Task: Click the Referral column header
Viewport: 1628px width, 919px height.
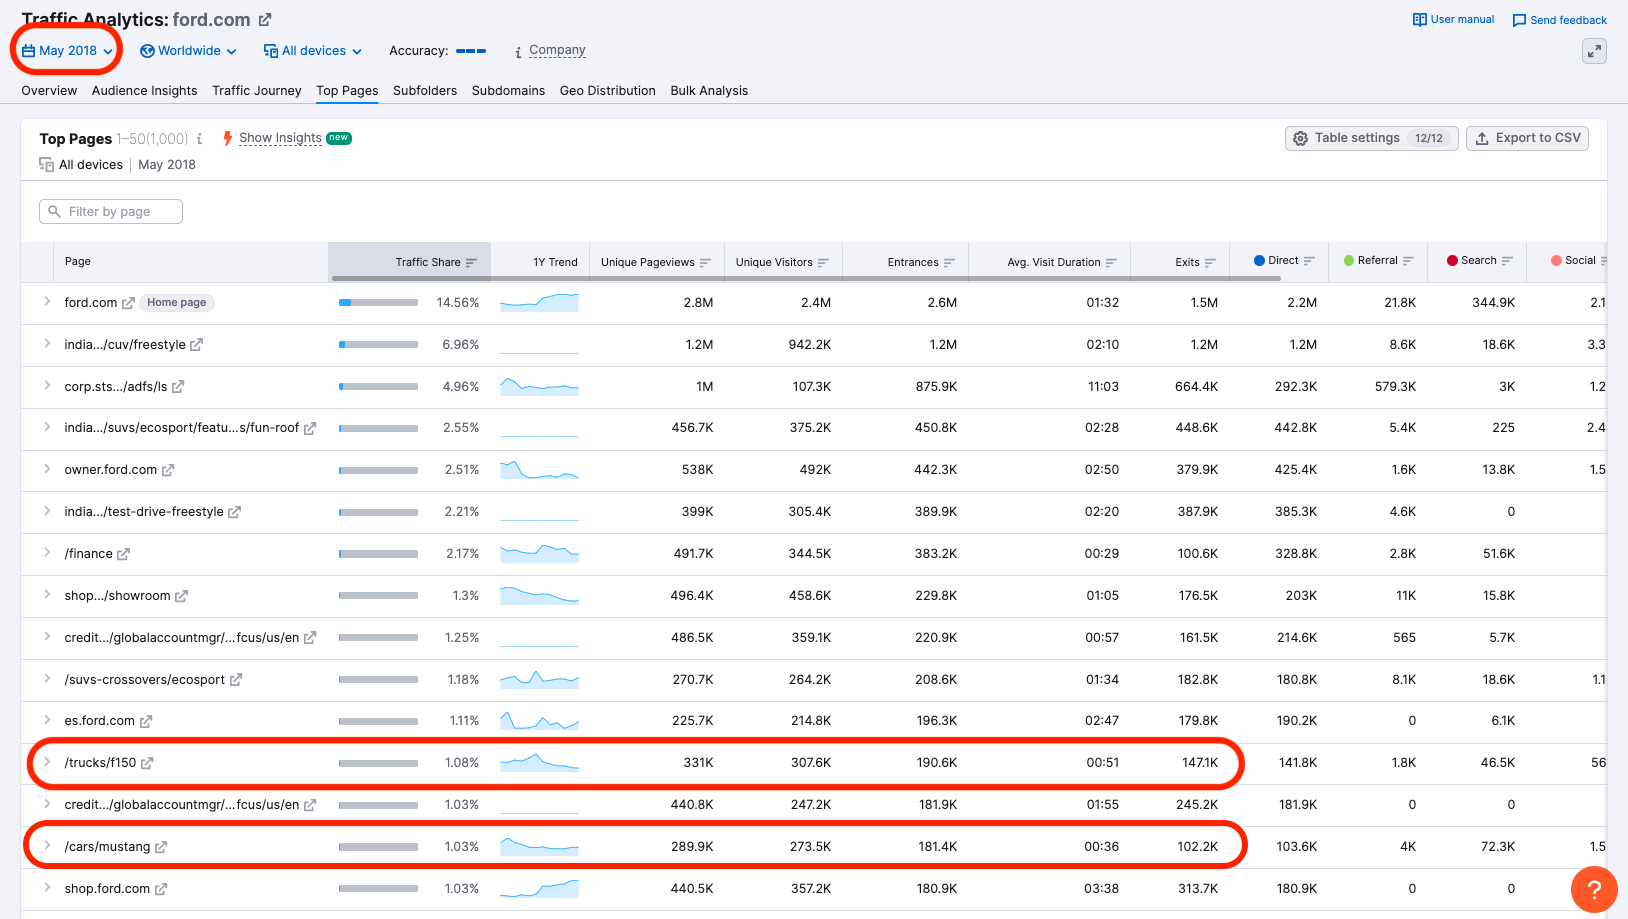Action: coord(1377,261)
